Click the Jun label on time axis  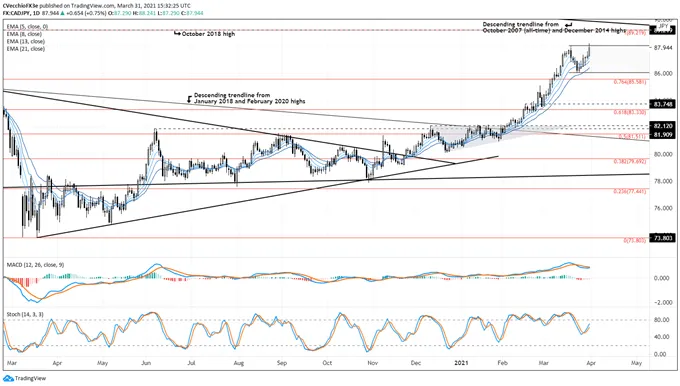pyautogui.click(x=146, y=363)
